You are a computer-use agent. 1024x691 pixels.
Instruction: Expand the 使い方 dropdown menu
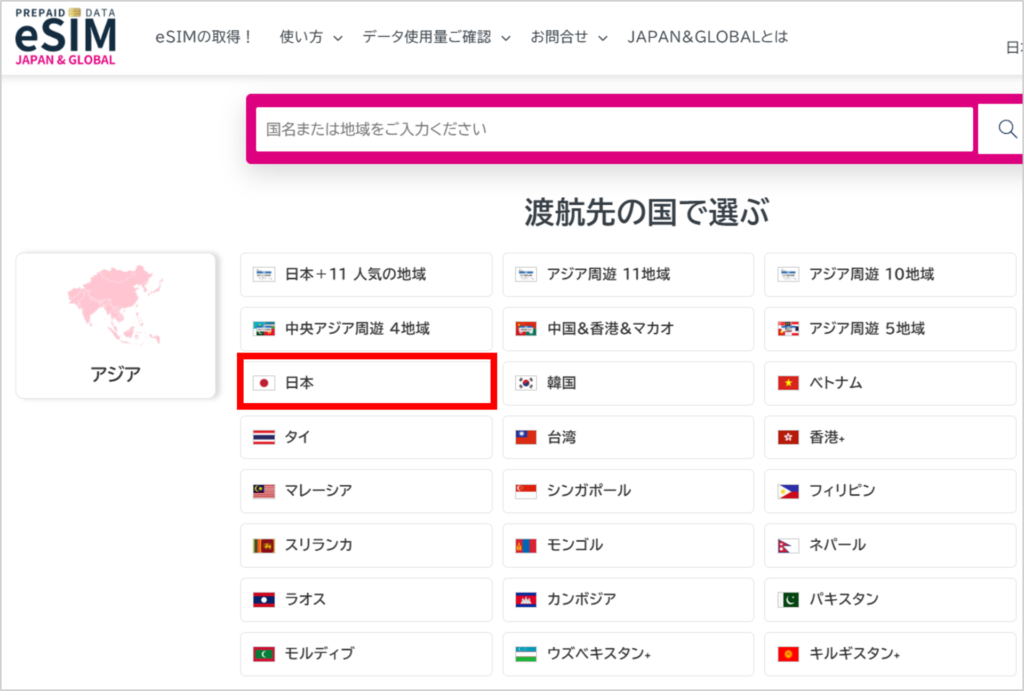(303, 35)
